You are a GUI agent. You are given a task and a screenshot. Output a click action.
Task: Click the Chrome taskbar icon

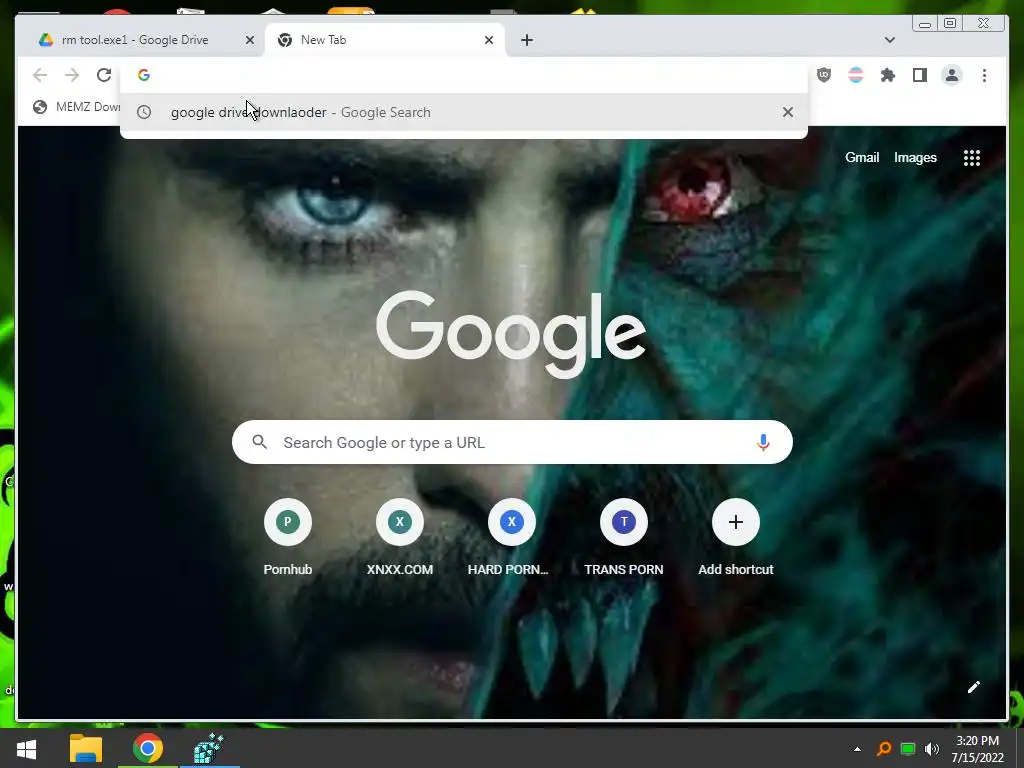click(148, 748)
